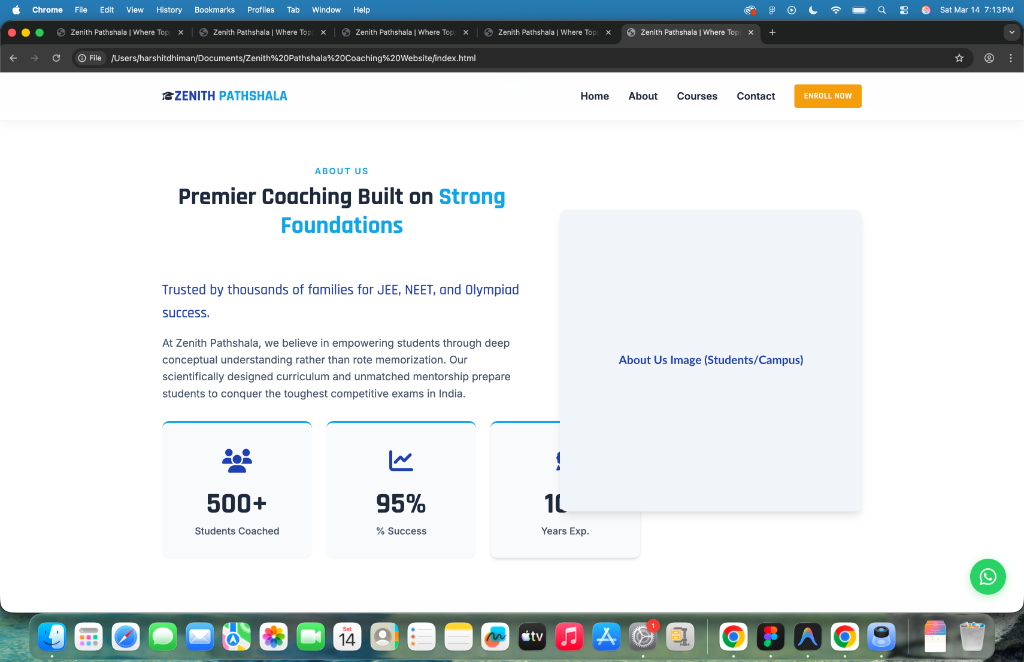Click the % Success chart icon
The width and height of the screenshot is (1024, 662).
(401, 461)
